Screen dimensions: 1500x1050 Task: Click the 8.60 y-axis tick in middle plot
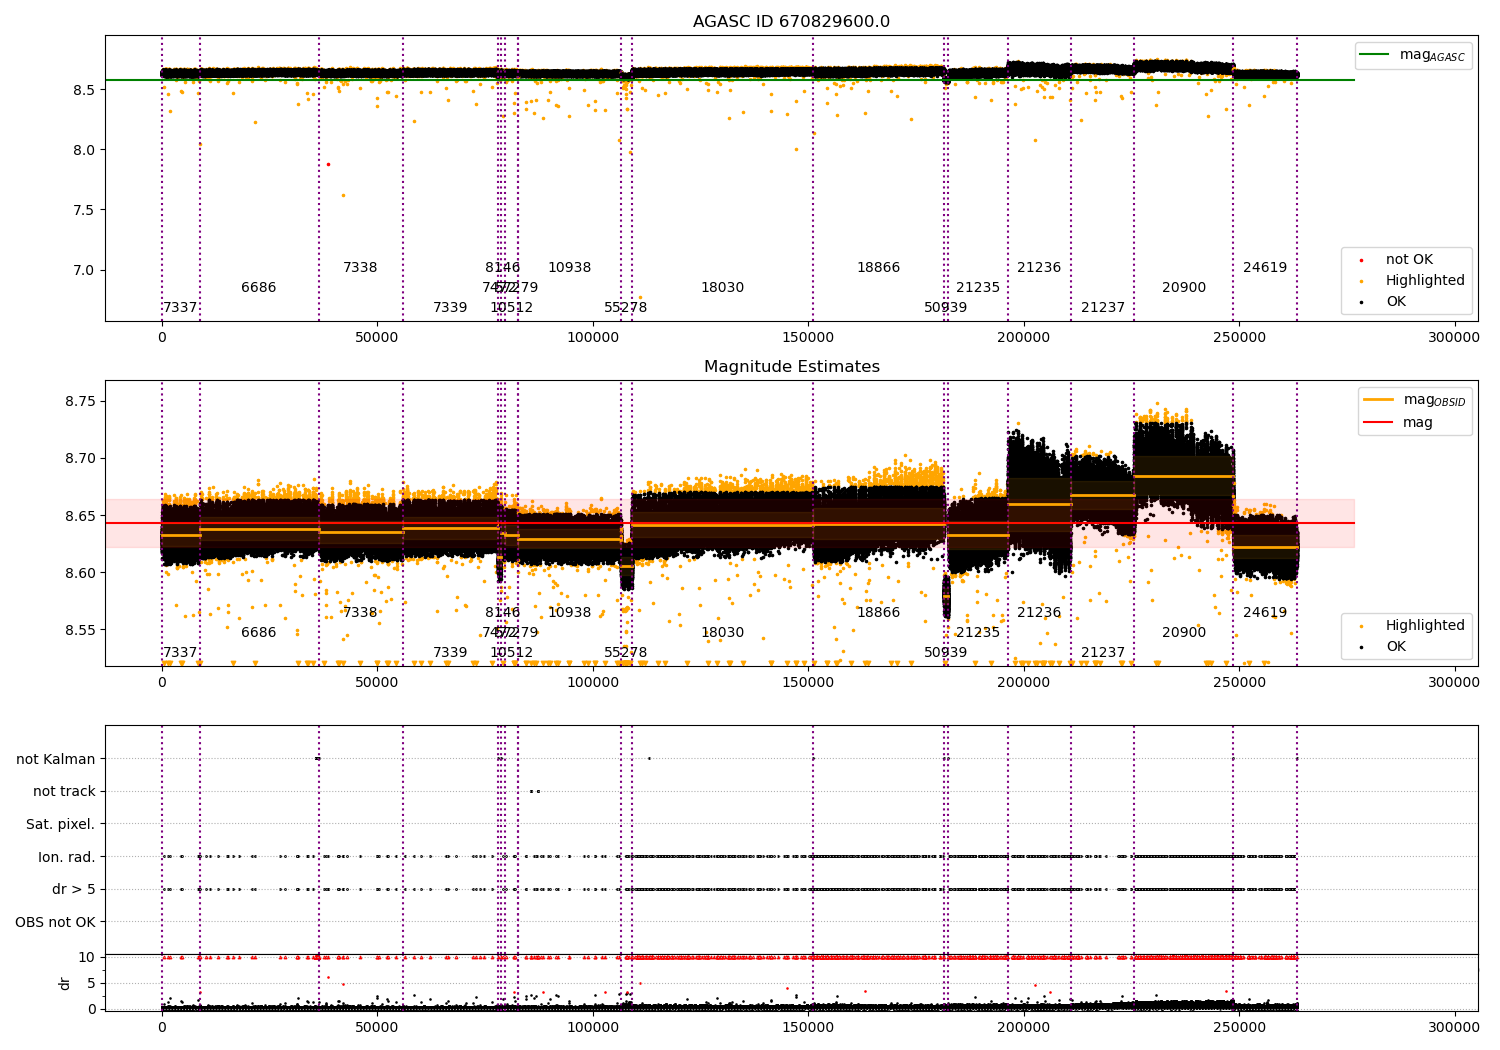click(x=79, y=573)
